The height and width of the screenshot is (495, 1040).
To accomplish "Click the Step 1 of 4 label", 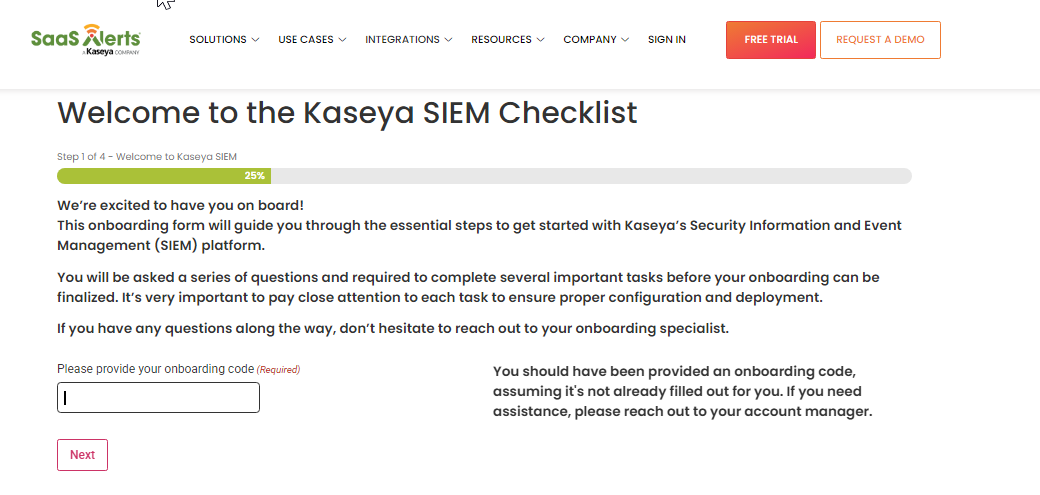I will pos(147,157).
